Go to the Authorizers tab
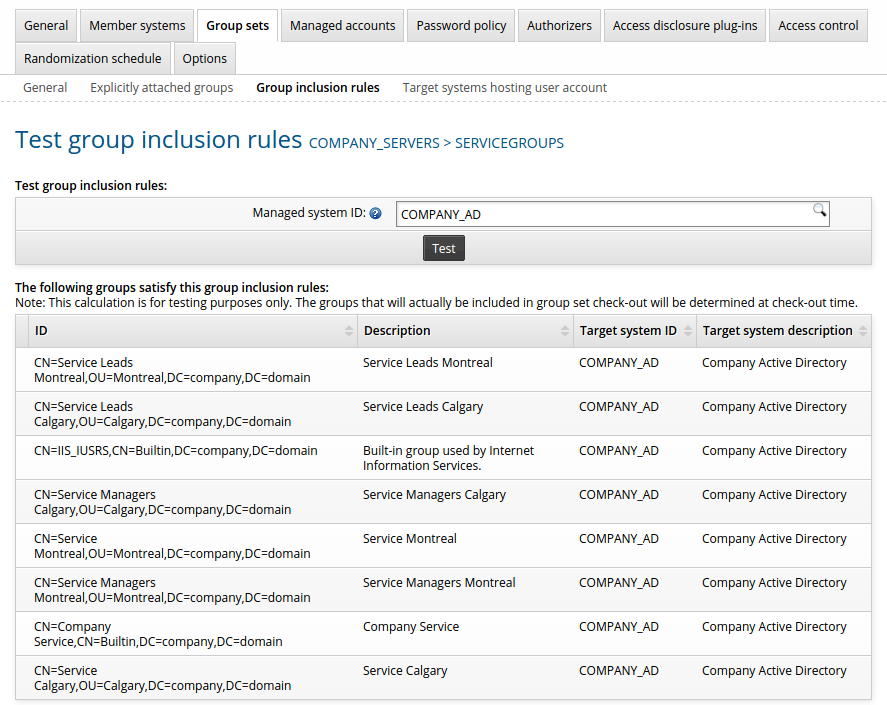The width and height of the screenshot is (887, 705). (559, 26)
